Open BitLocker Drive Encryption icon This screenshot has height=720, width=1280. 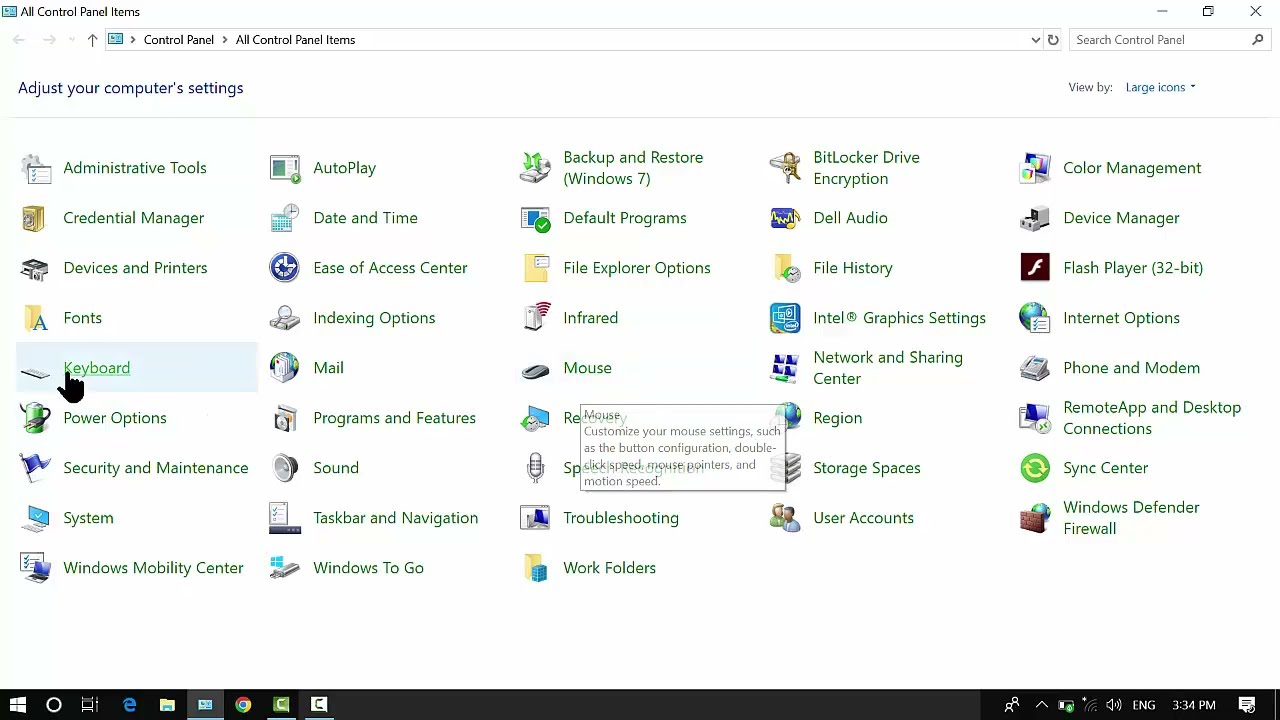click(x=785, y=168)
